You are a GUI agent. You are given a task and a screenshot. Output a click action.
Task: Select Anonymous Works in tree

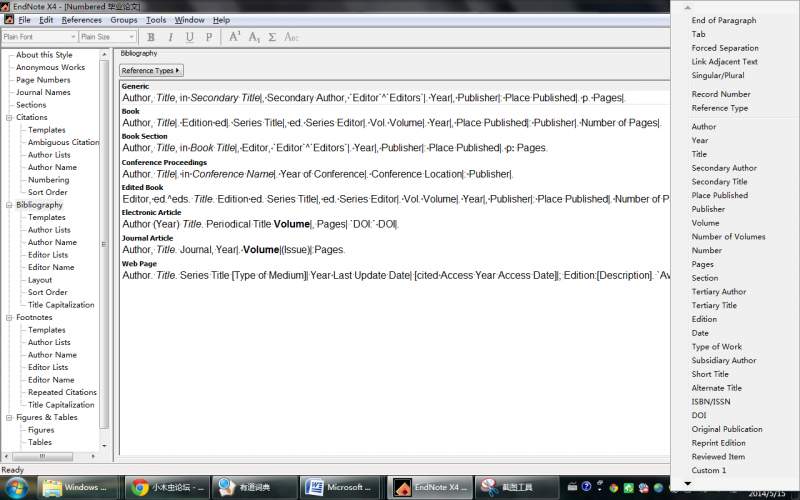pos(50,67)
